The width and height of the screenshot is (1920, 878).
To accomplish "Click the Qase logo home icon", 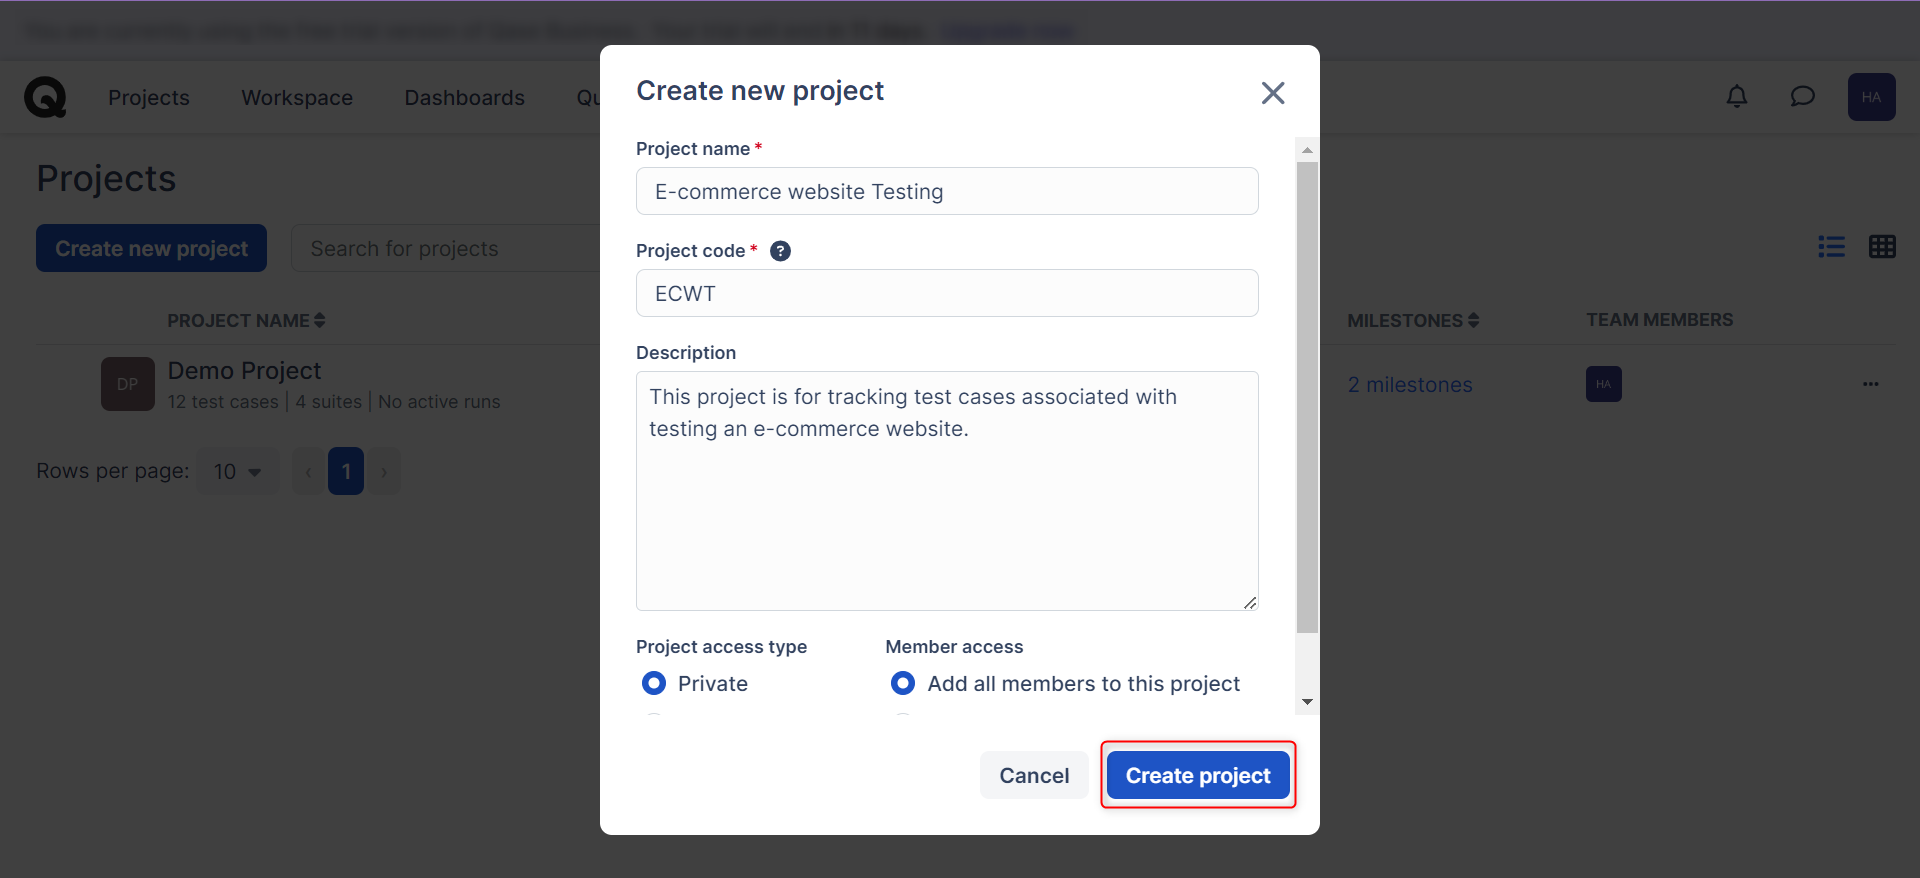I will tap(45, 97).
